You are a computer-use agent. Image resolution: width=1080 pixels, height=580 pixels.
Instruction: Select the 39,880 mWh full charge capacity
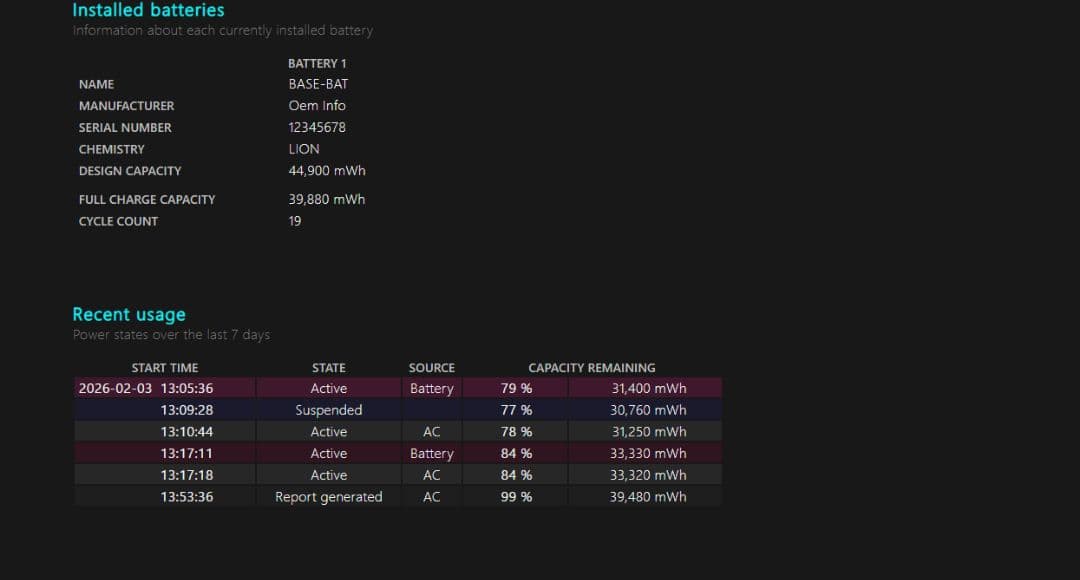click(327, 199)
